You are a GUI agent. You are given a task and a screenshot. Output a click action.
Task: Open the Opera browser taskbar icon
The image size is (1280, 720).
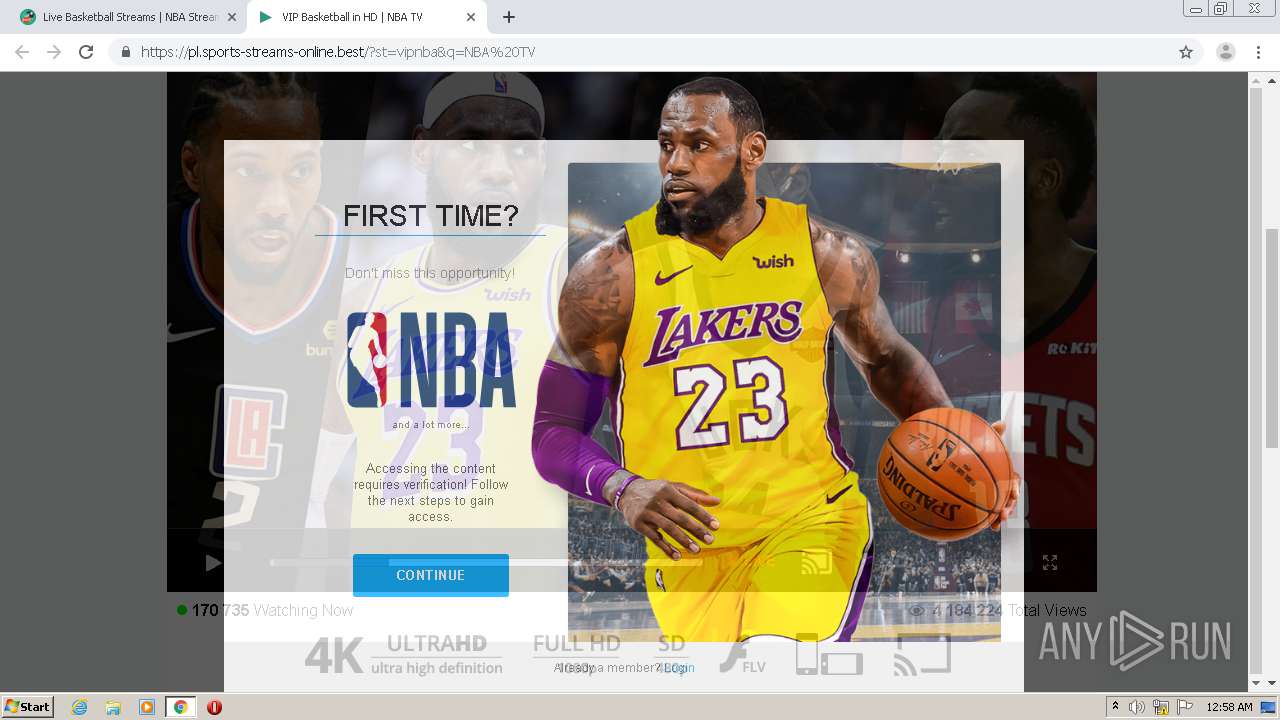click(x=214, y=707)
